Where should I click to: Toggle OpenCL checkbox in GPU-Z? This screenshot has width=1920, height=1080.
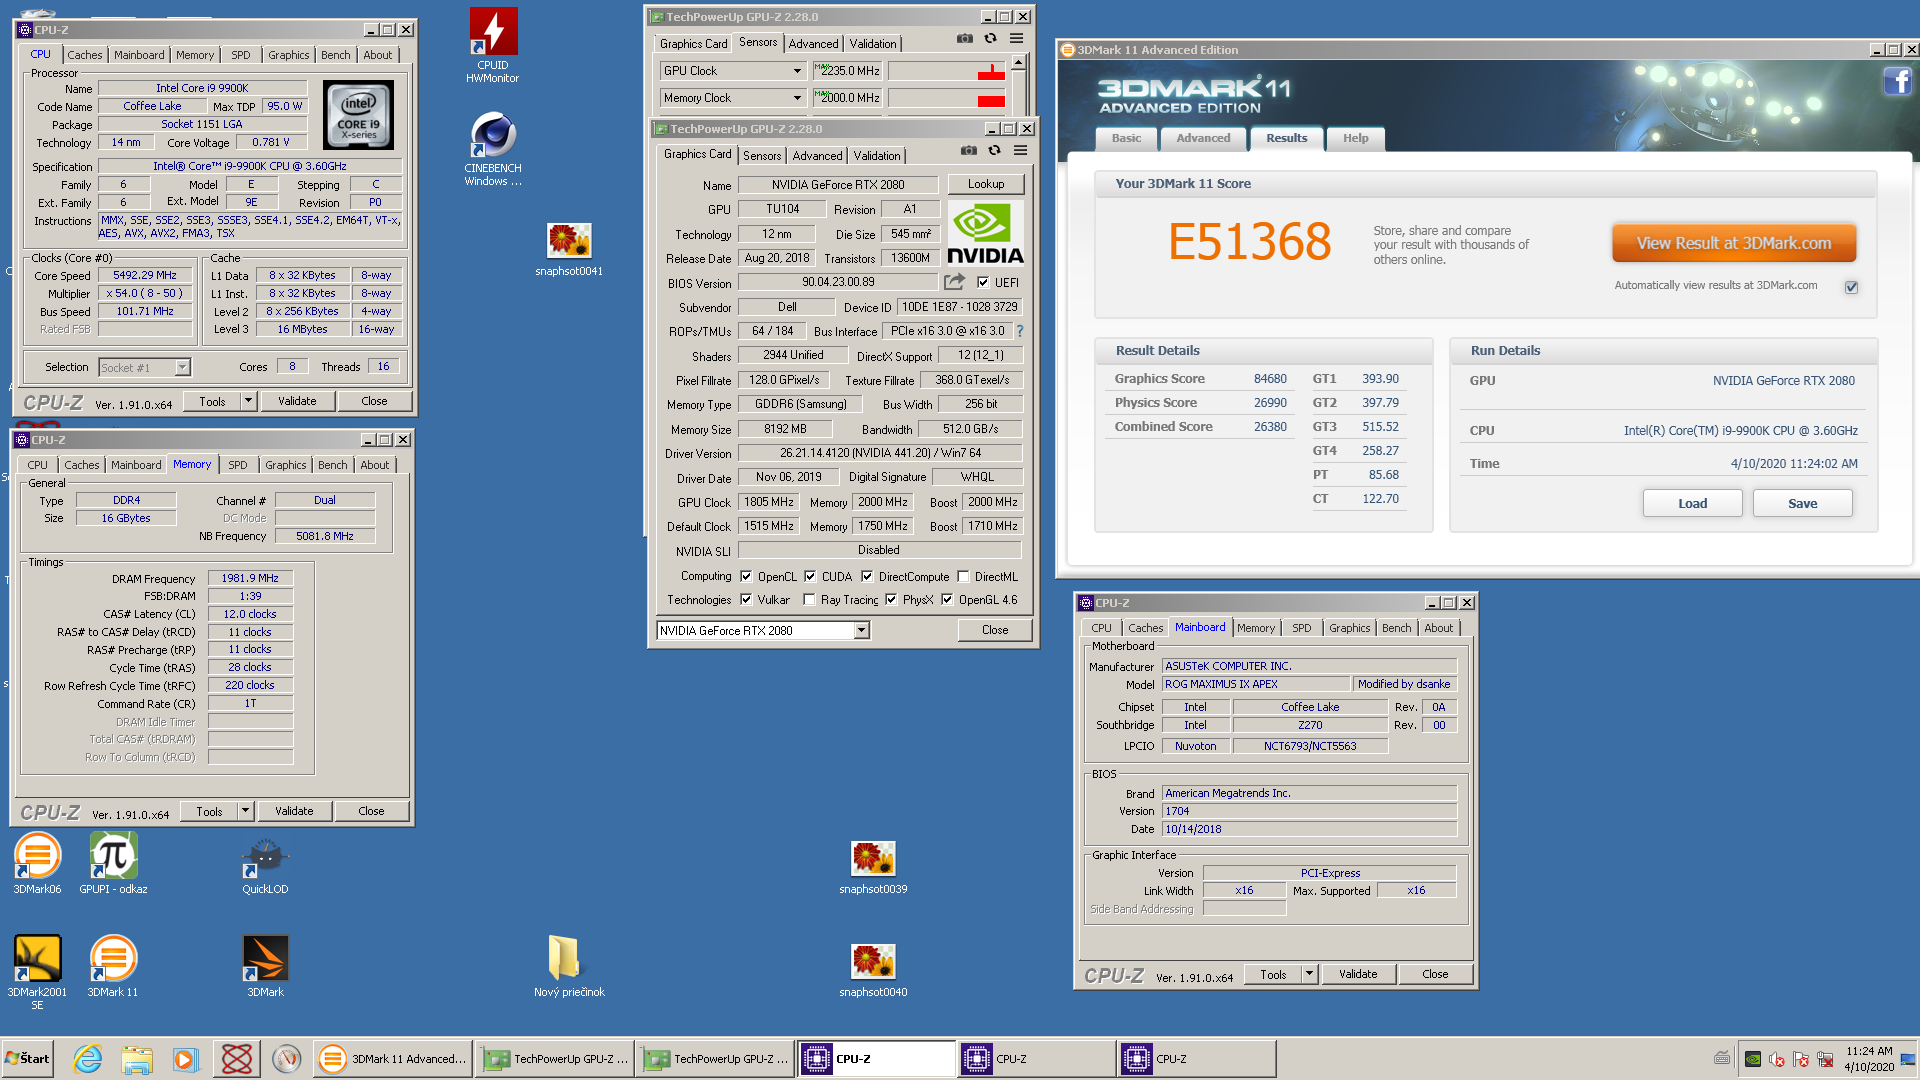pyautogui.click(x=746, y=577)
